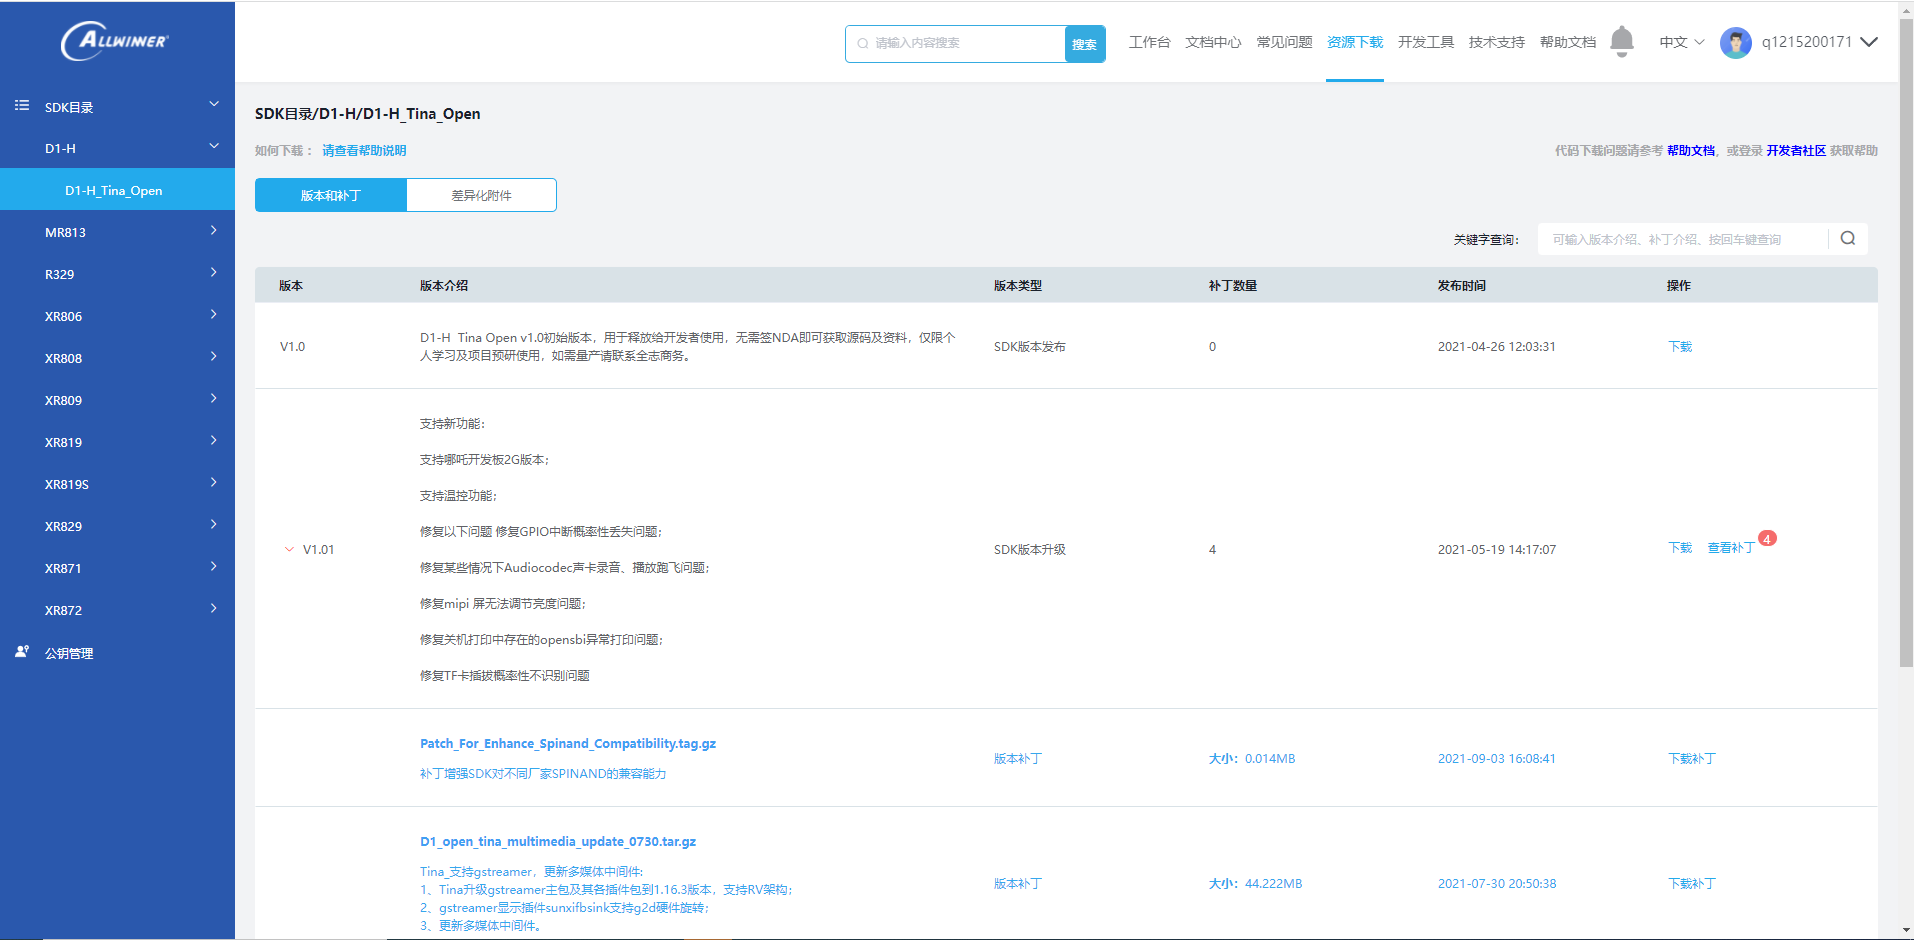Open Patch_For_Enhance_Spinand_Compatibility.tag.gz link
The width and height of the screenshot is (1914, 940).
(x=567, y=743)
